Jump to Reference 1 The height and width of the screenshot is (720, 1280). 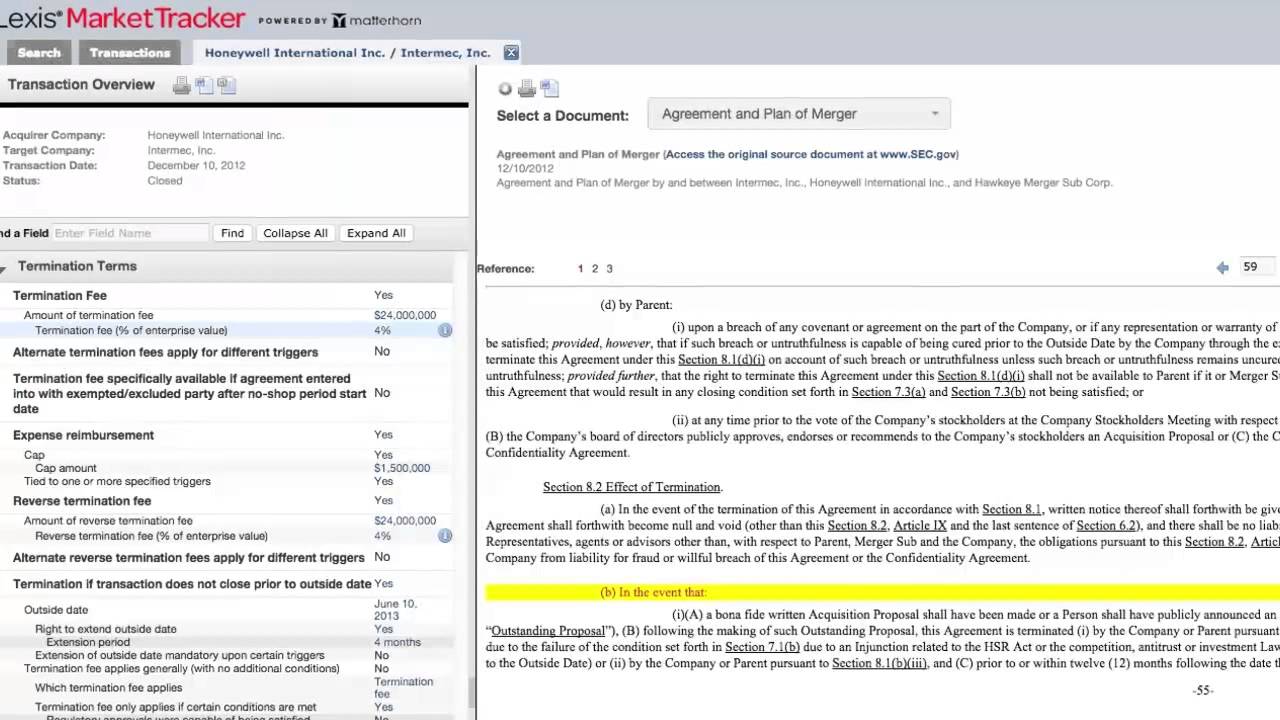(580, 268)
